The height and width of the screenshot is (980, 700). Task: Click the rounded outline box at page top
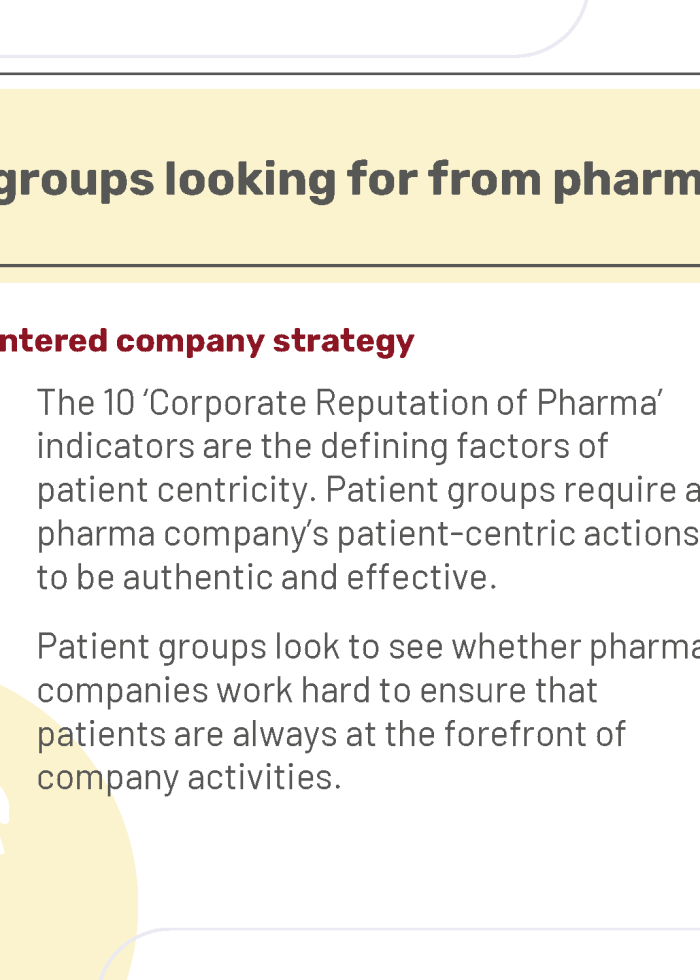294,28
